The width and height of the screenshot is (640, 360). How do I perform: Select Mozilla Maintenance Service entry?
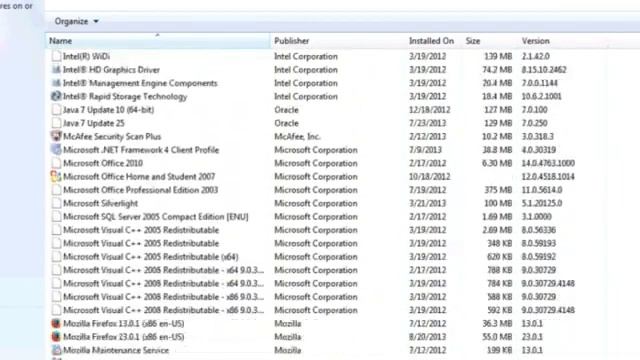pos(116,350)
